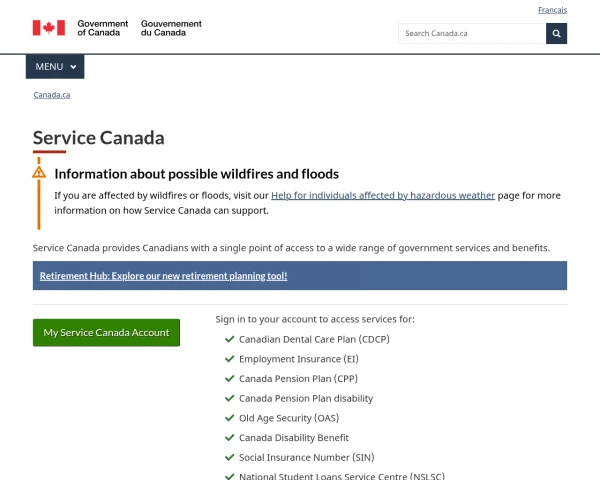Click the checkmark beside Canada Pension Plan (CPP)
600x480 pixels.
click(229, 379)
